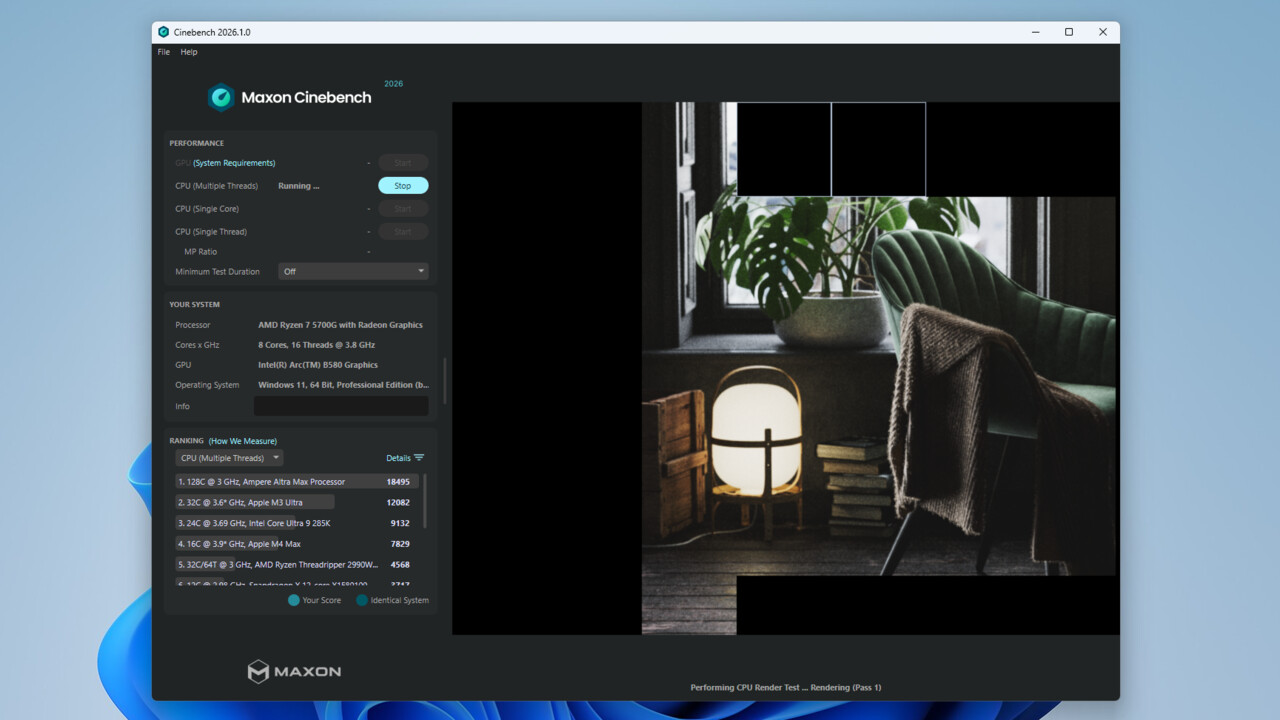Screen dimensions: 1280x720
Task: Click the Start button in the GPU row
Action: click(x=403, y=163)
